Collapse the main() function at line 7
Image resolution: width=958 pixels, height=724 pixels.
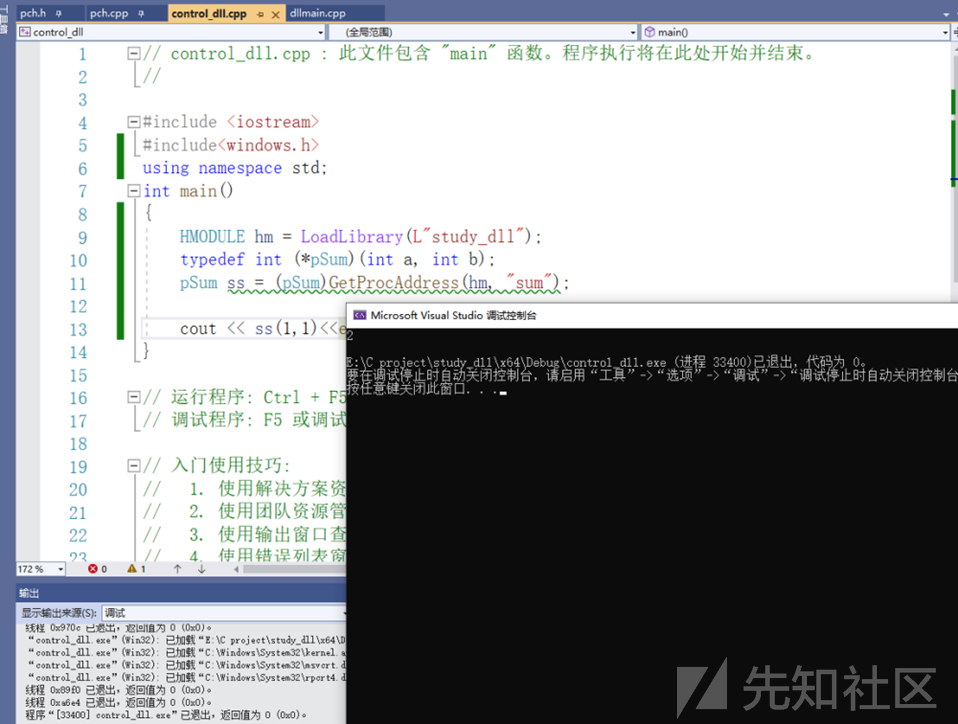[133, 191]
